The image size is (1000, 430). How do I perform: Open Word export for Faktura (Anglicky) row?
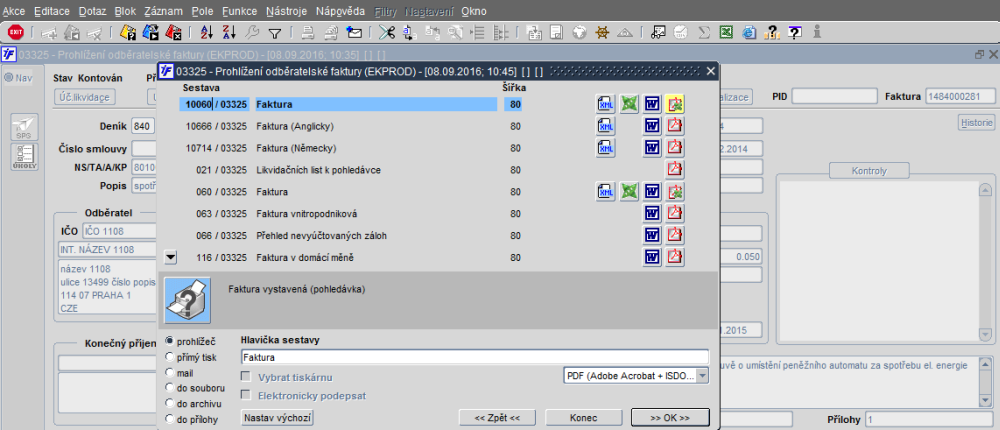652,126
